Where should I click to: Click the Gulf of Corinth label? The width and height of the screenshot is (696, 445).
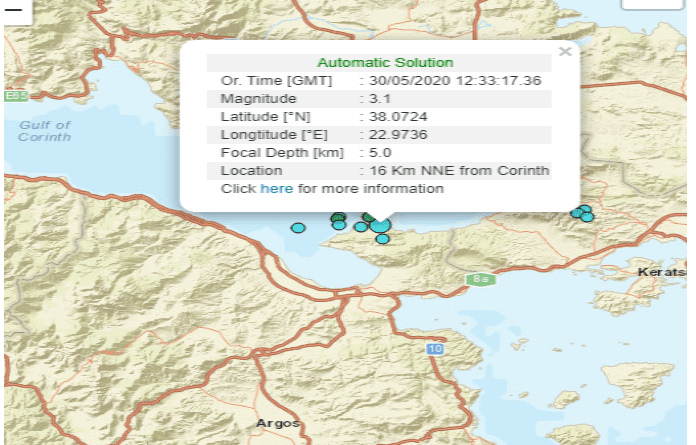[x=44, y=131]
